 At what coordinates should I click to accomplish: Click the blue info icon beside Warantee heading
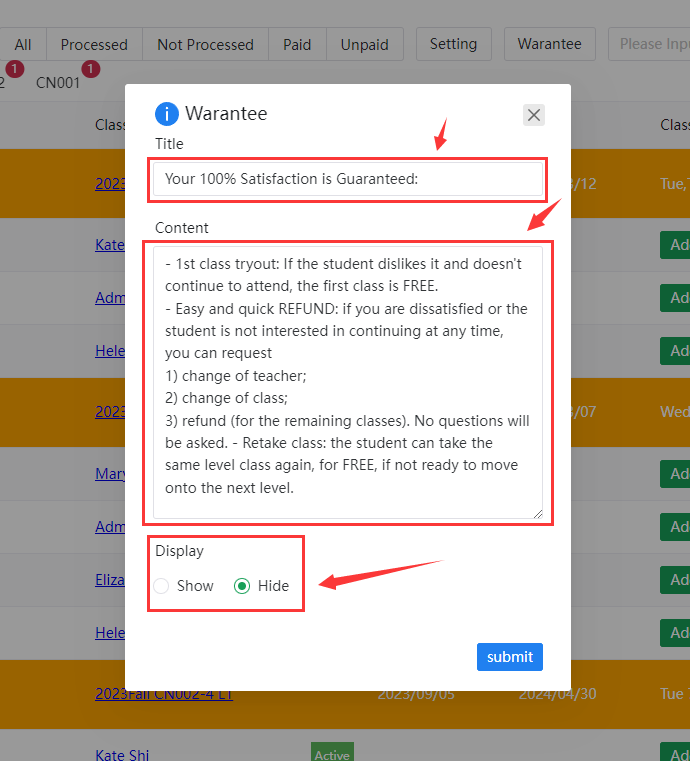(167, 114)
